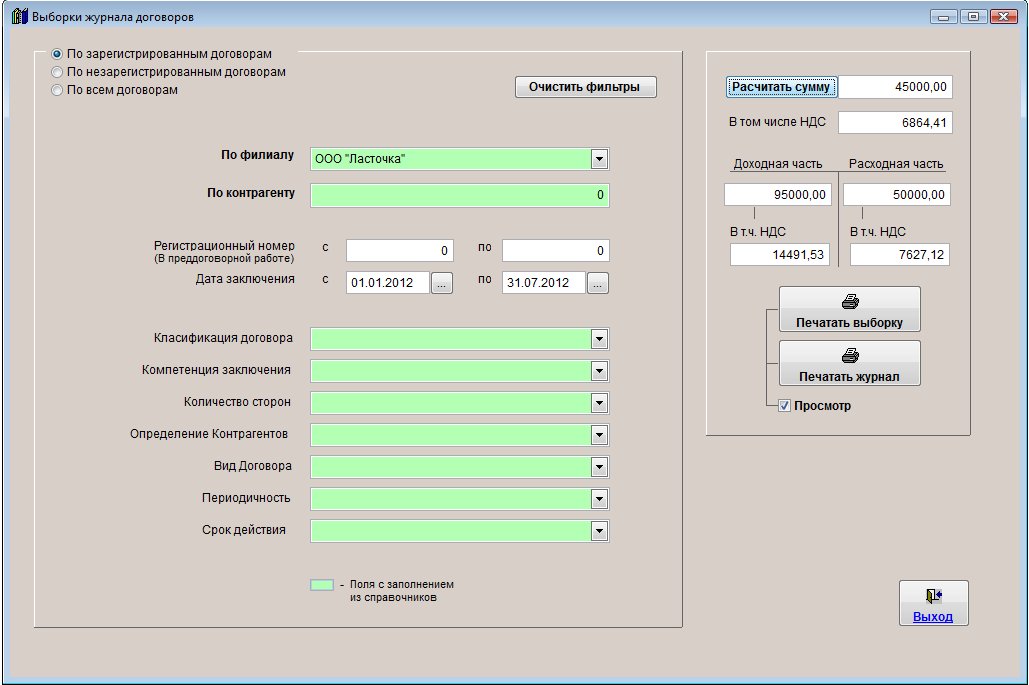Screen dimensions: 1029x685
Task: Click the Регистрационный номер 'с' field
Action: pos(399,250)
